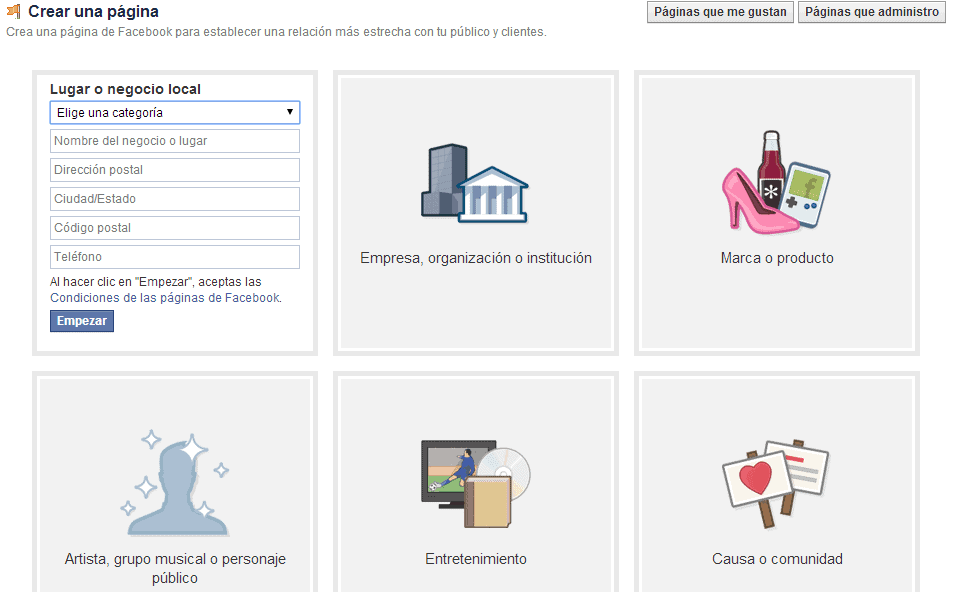Open Páginas que me gustan
Viewport: 954px width, 592px height.
tap(720, 12)
